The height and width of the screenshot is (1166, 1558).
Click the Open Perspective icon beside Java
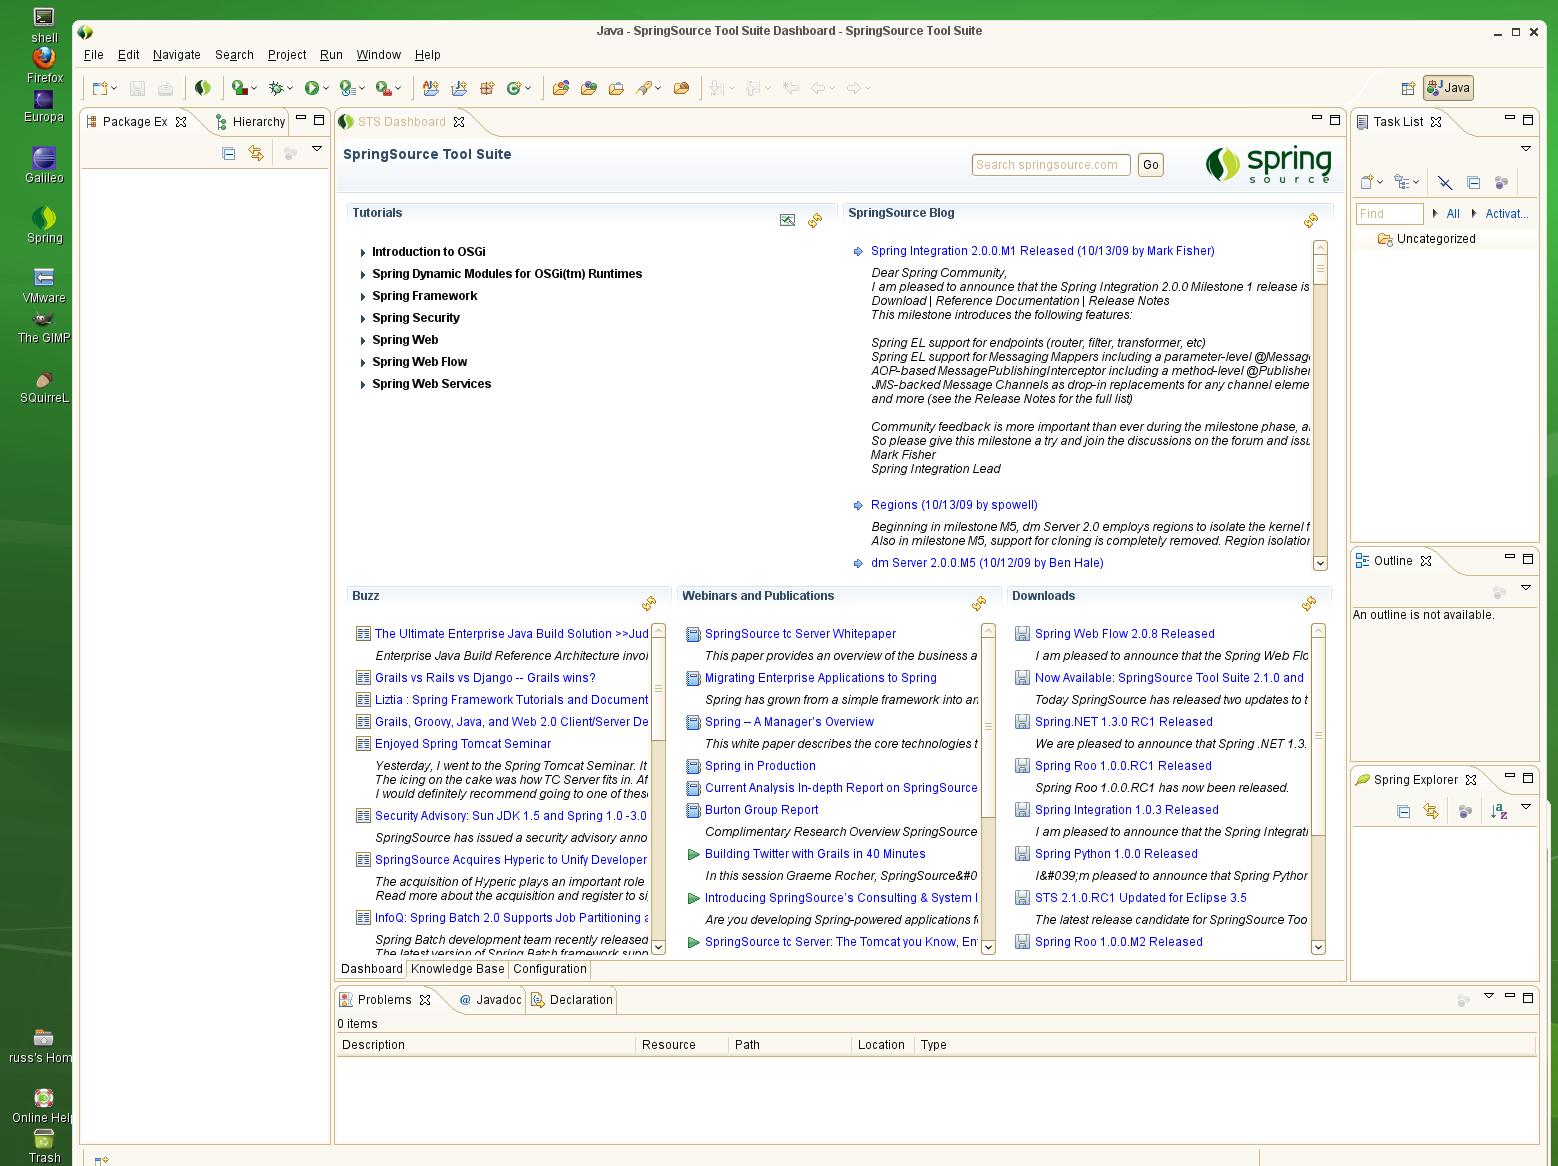[1408, 88]
